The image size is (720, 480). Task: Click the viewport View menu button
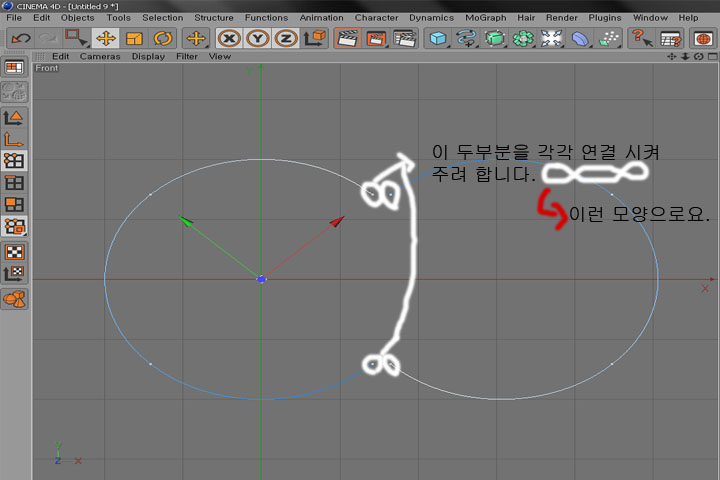coord(219,57)
